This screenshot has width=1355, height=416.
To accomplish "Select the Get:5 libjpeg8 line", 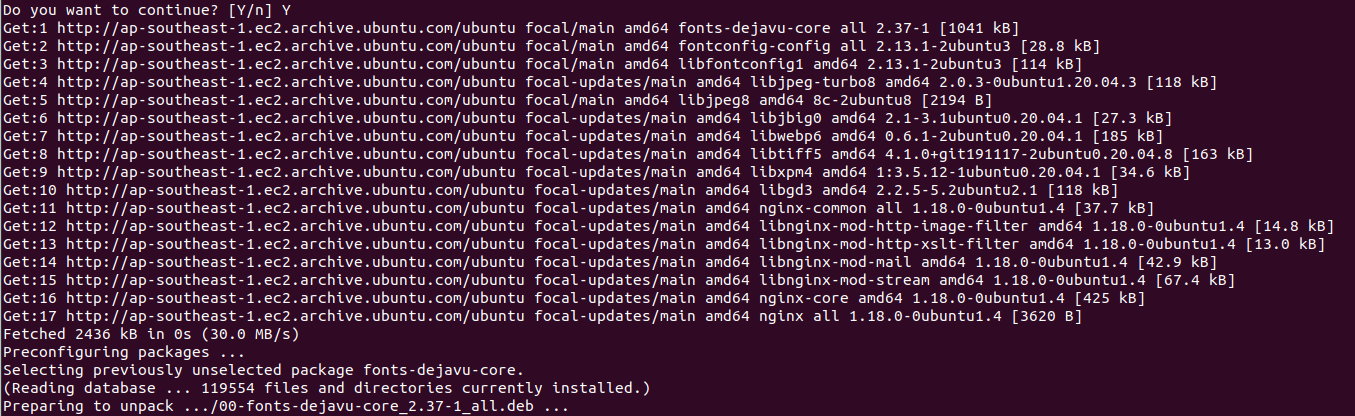I will click(x=496, y=100).
